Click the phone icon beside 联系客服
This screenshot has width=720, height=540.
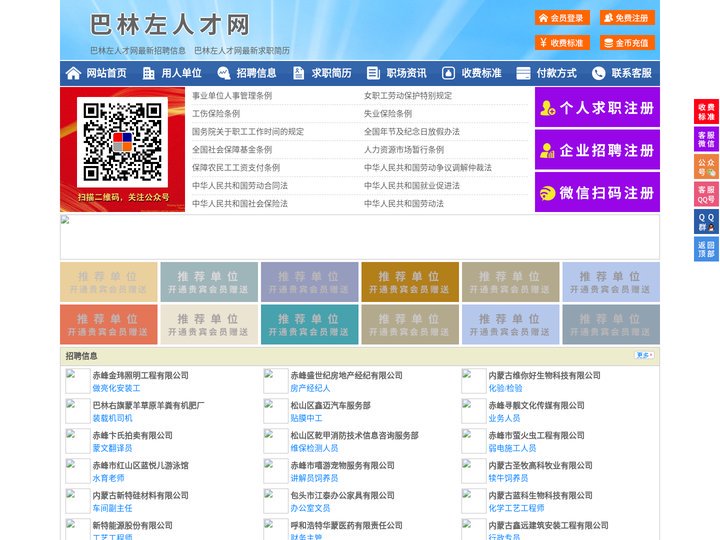(x=598, y=73)
